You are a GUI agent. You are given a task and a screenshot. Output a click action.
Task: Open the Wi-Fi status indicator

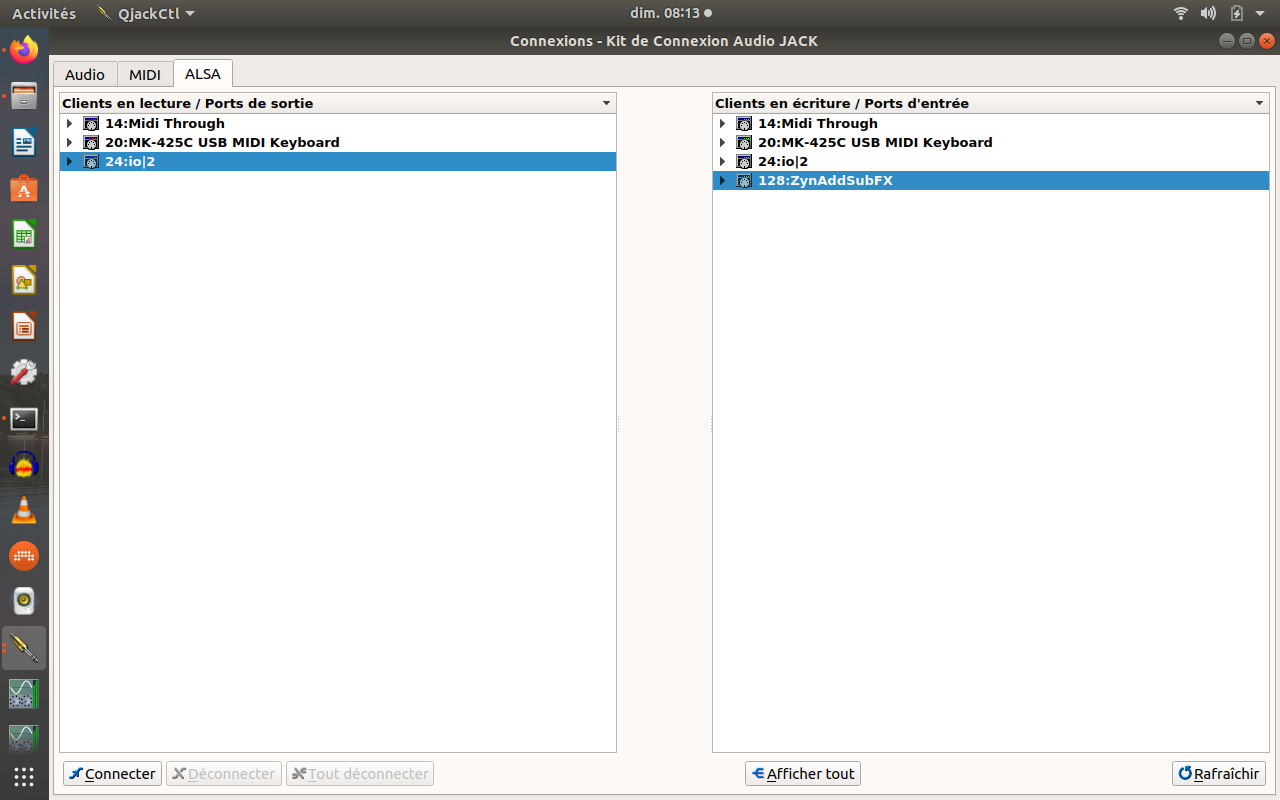tap(1181, 13)
